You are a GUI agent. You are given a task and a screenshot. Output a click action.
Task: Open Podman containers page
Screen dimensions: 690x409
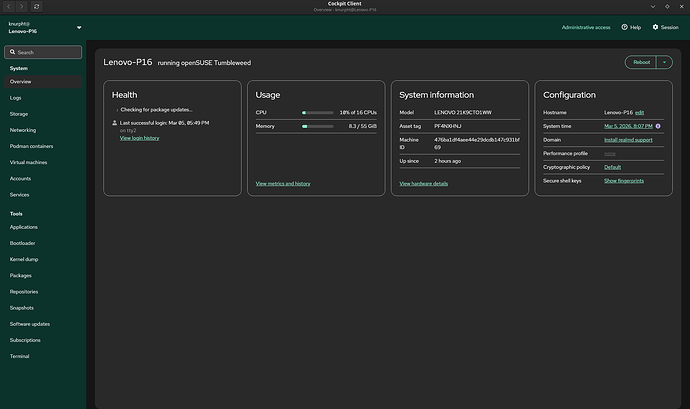click(x=43, y=146)
